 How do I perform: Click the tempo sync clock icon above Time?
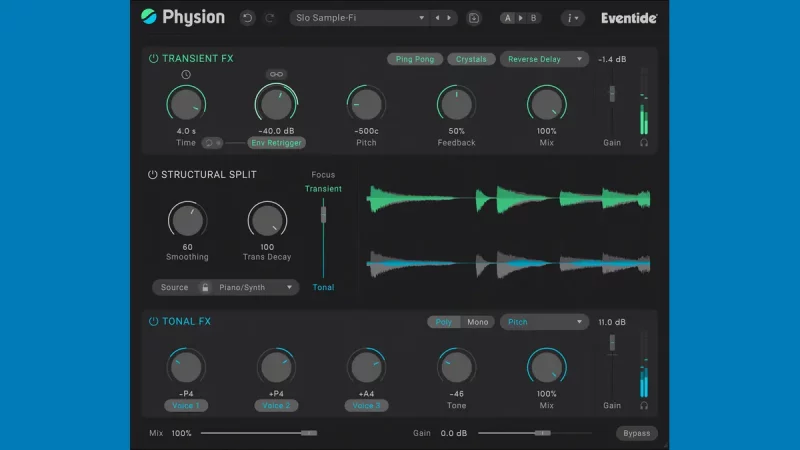(185, 75)
